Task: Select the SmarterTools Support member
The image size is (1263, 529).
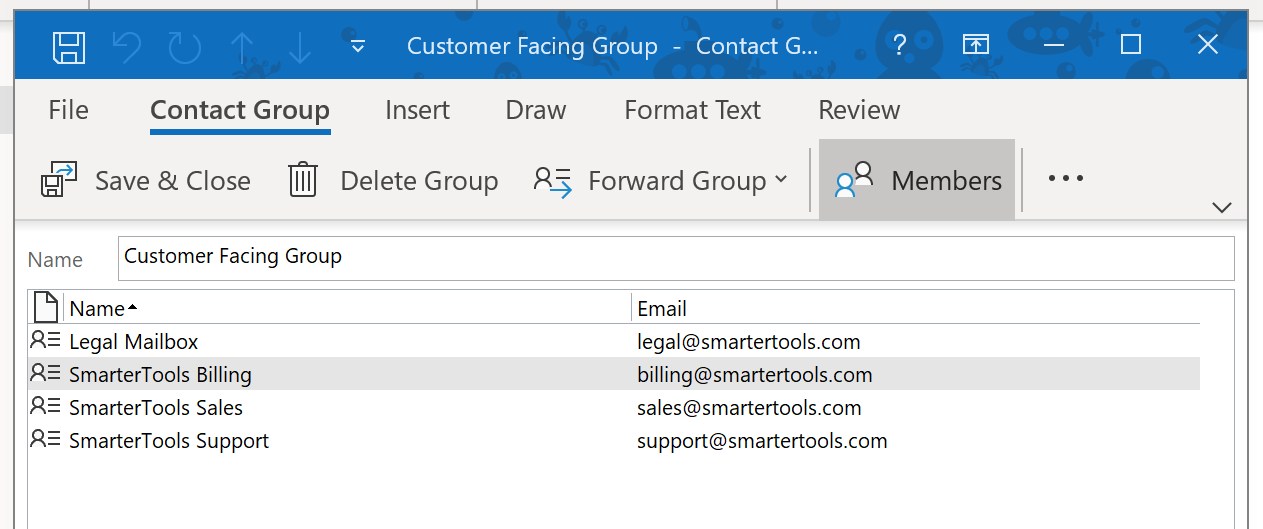Action: point(614,441)
